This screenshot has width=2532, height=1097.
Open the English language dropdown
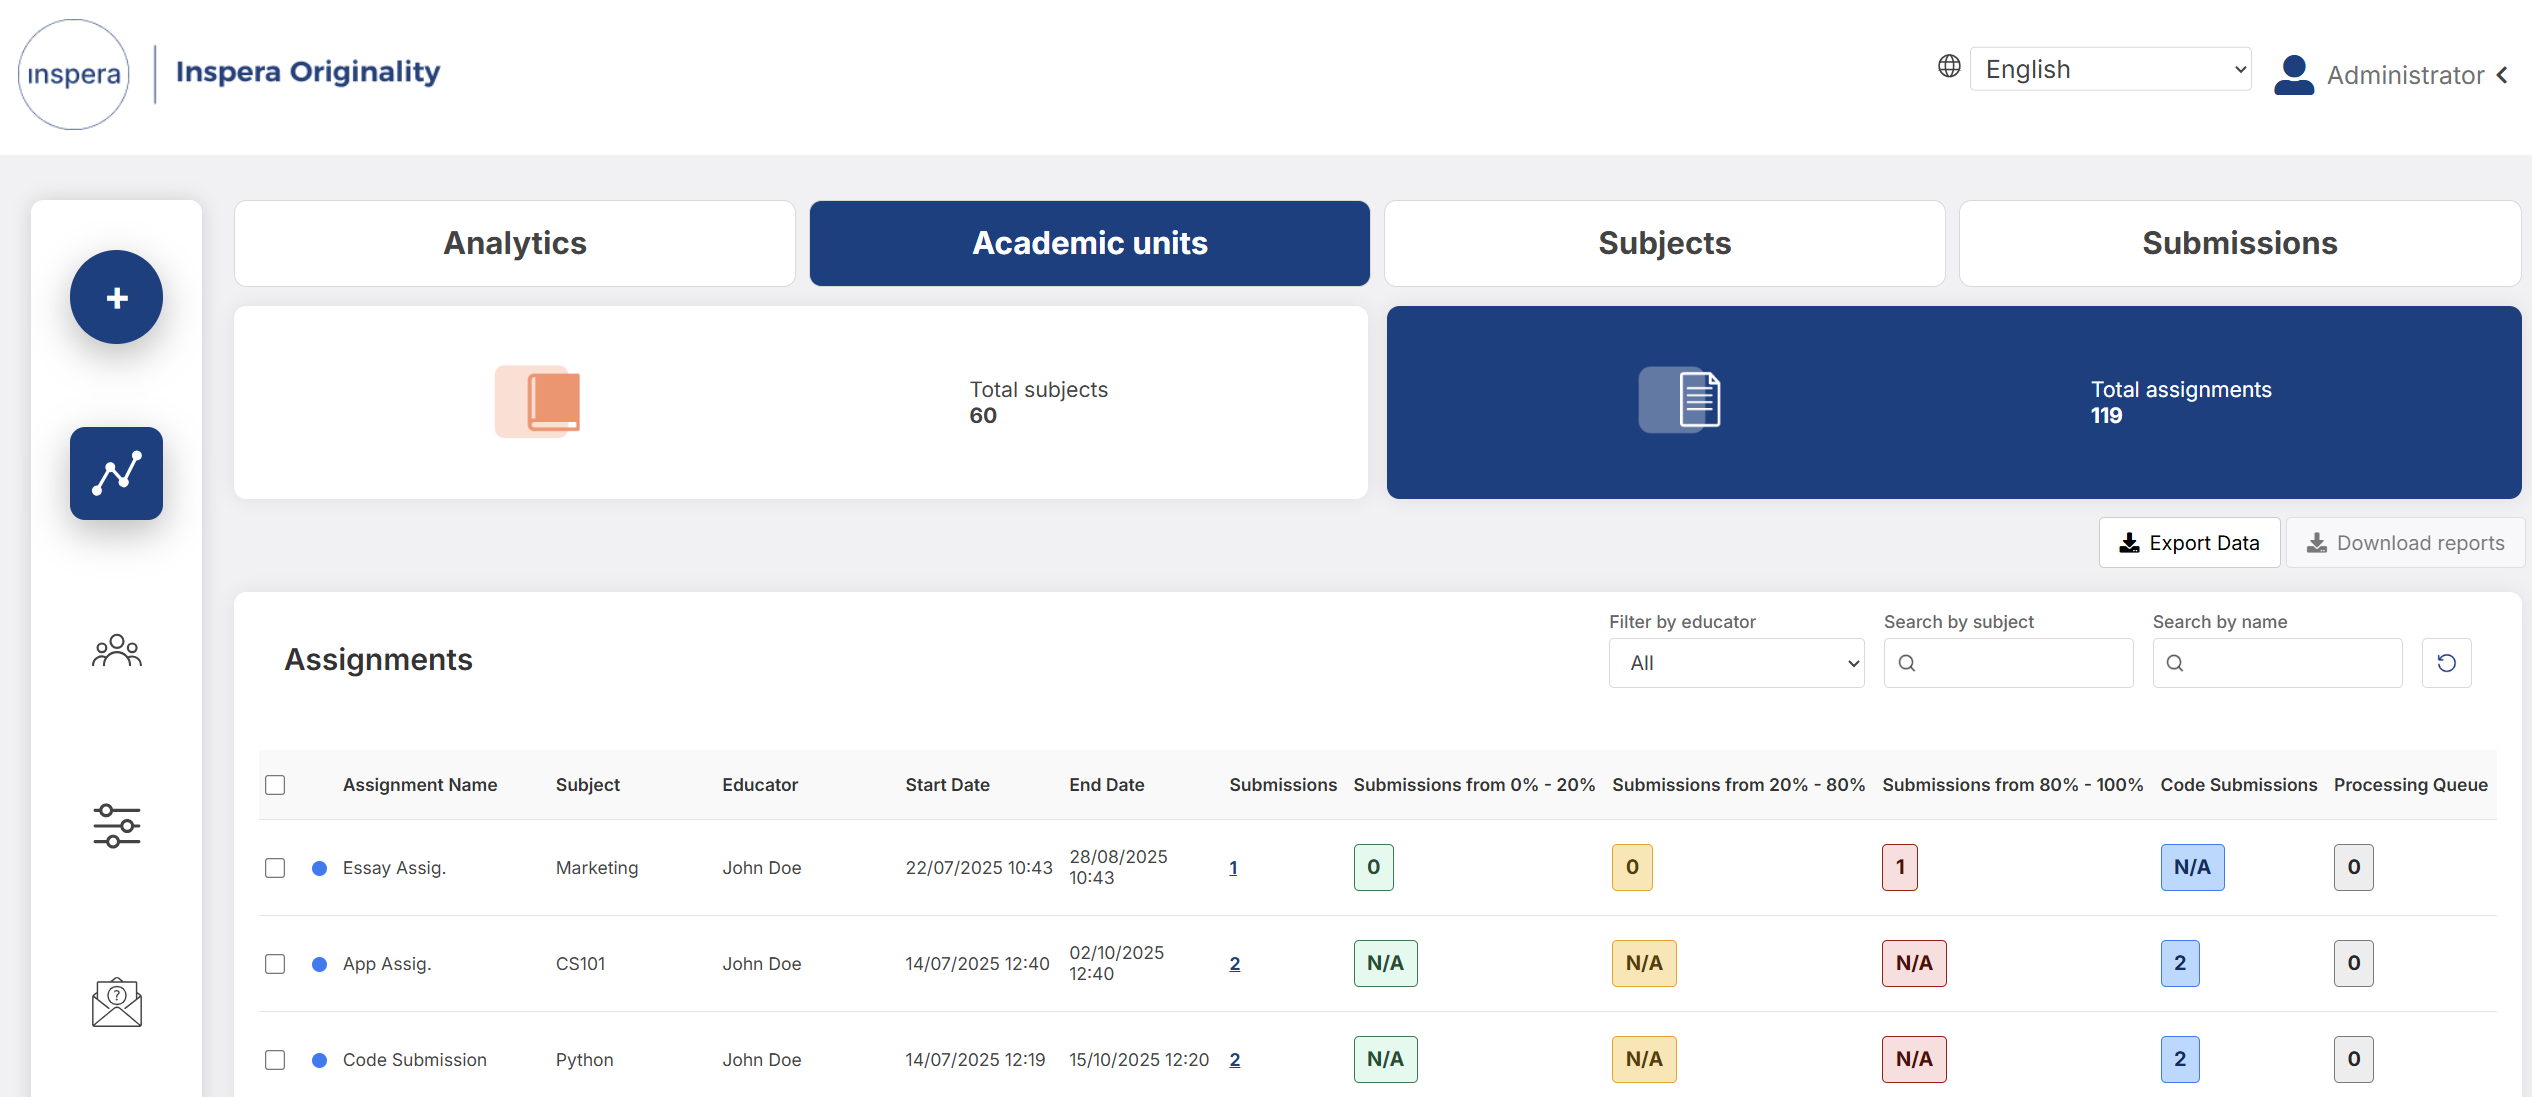tap(2110, 69)
